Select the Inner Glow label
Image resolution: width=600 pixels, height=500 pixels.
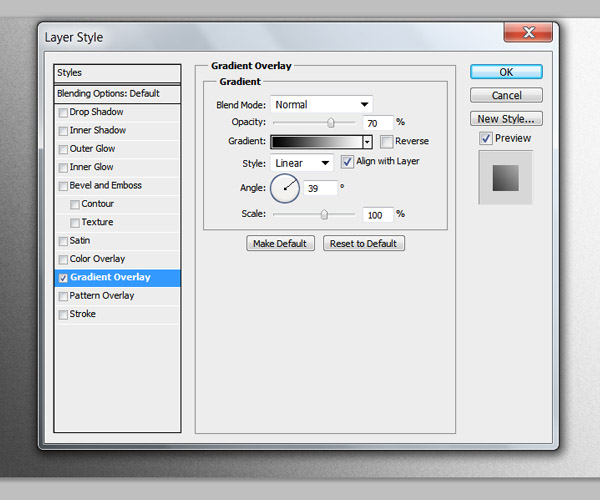point(91,167)
